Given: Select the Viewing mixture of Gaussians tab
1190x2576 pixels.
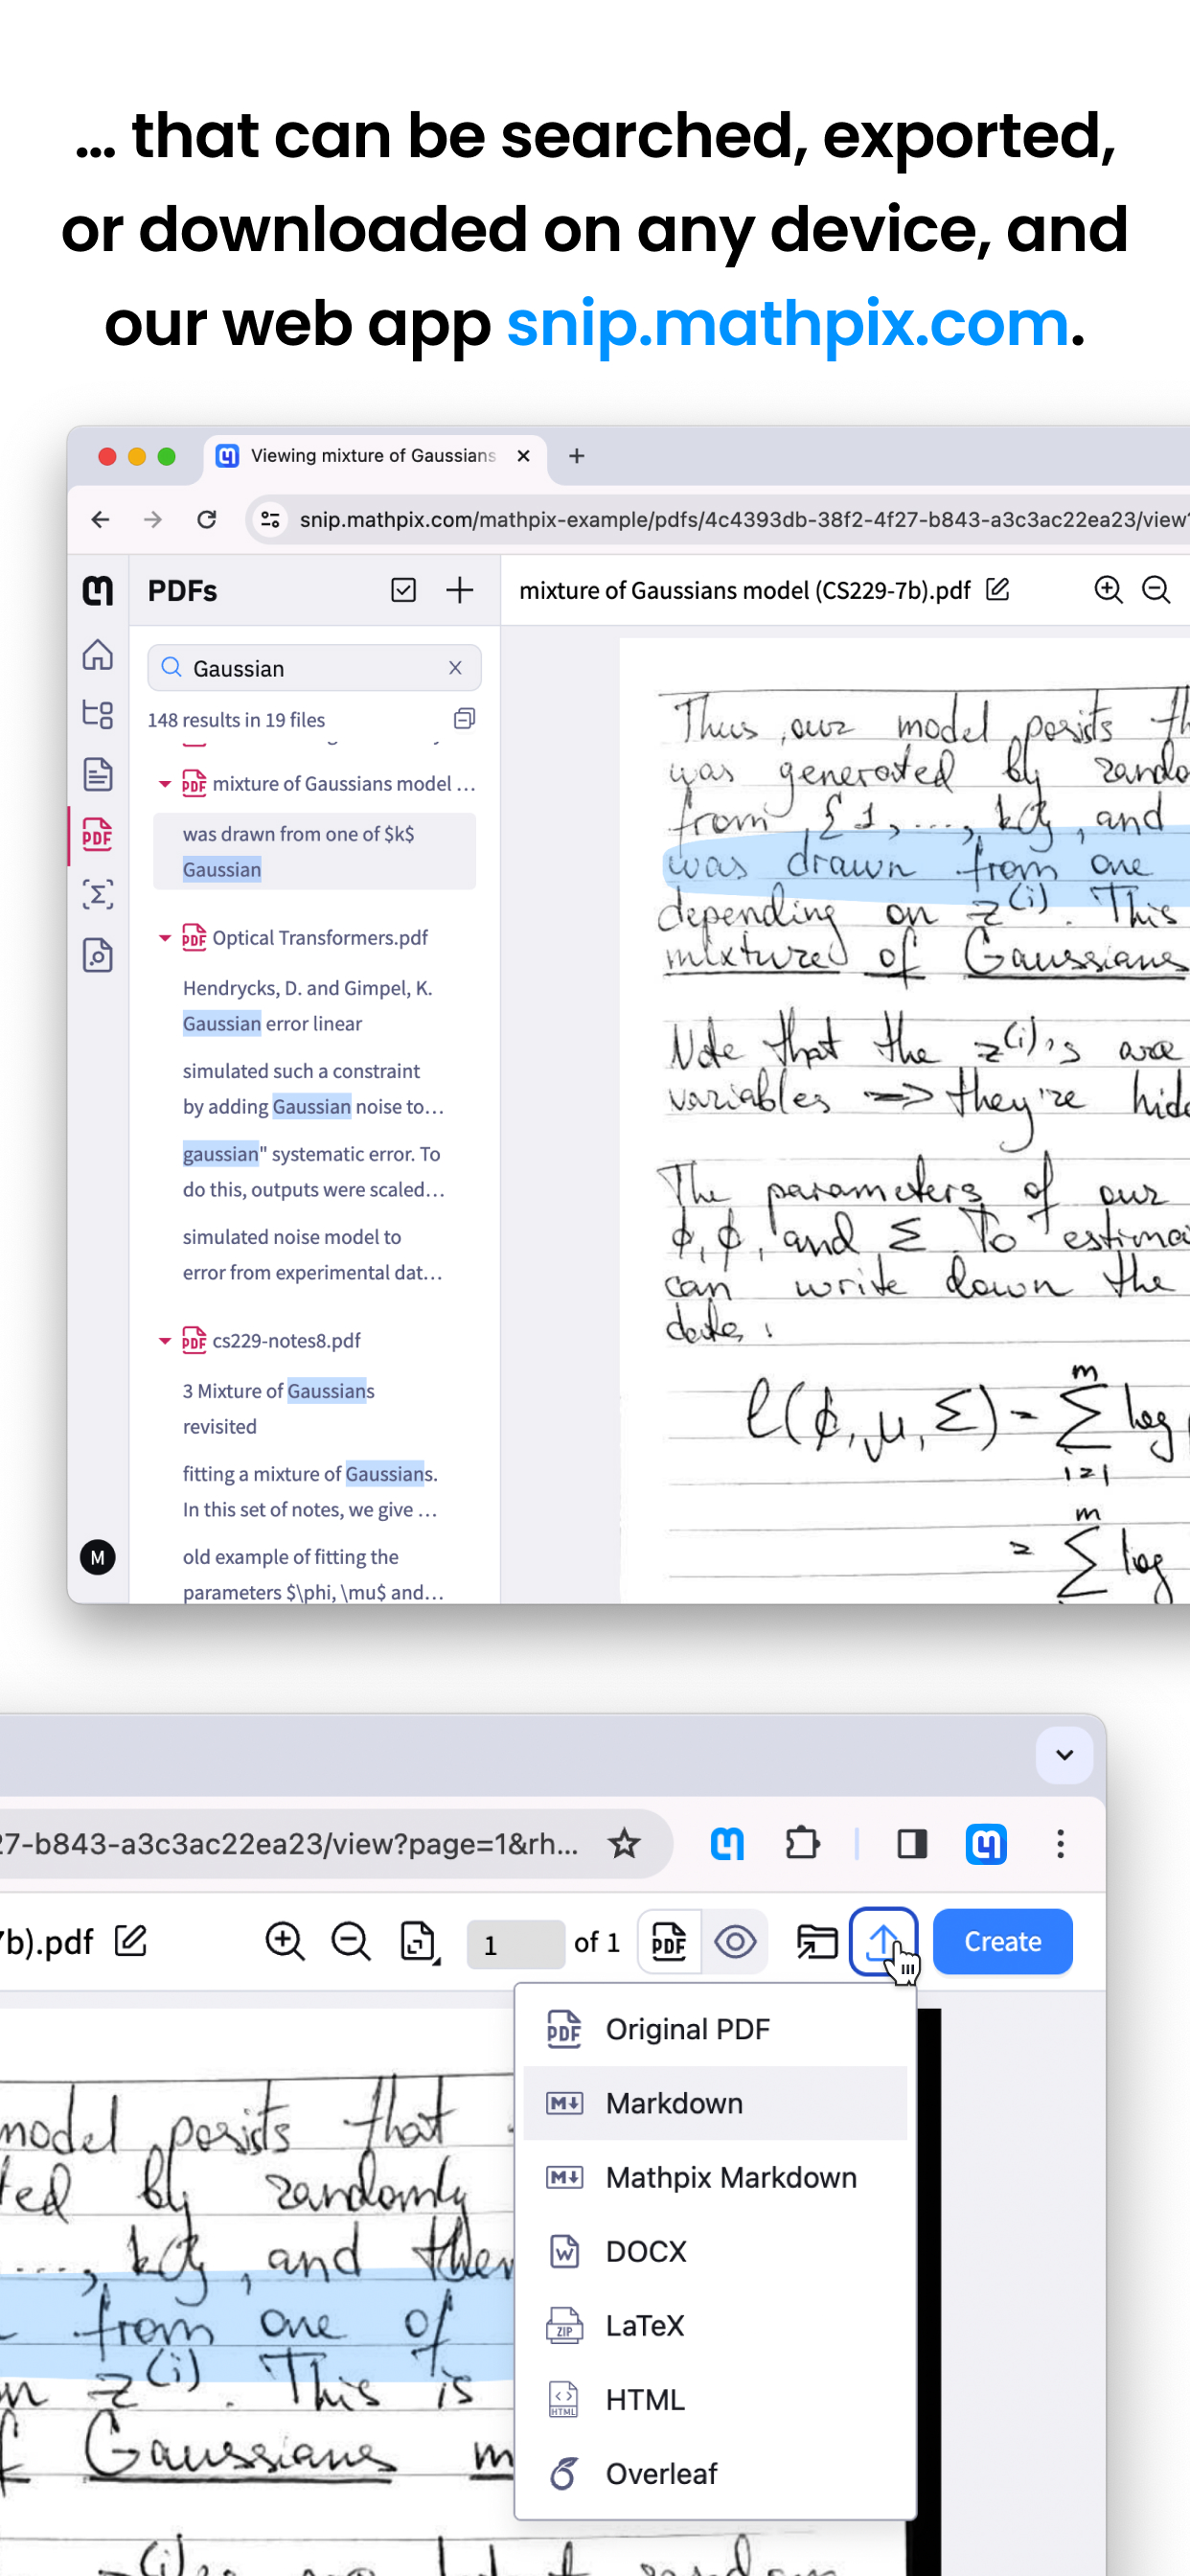Looking at the screenshot, I should 375,456.
